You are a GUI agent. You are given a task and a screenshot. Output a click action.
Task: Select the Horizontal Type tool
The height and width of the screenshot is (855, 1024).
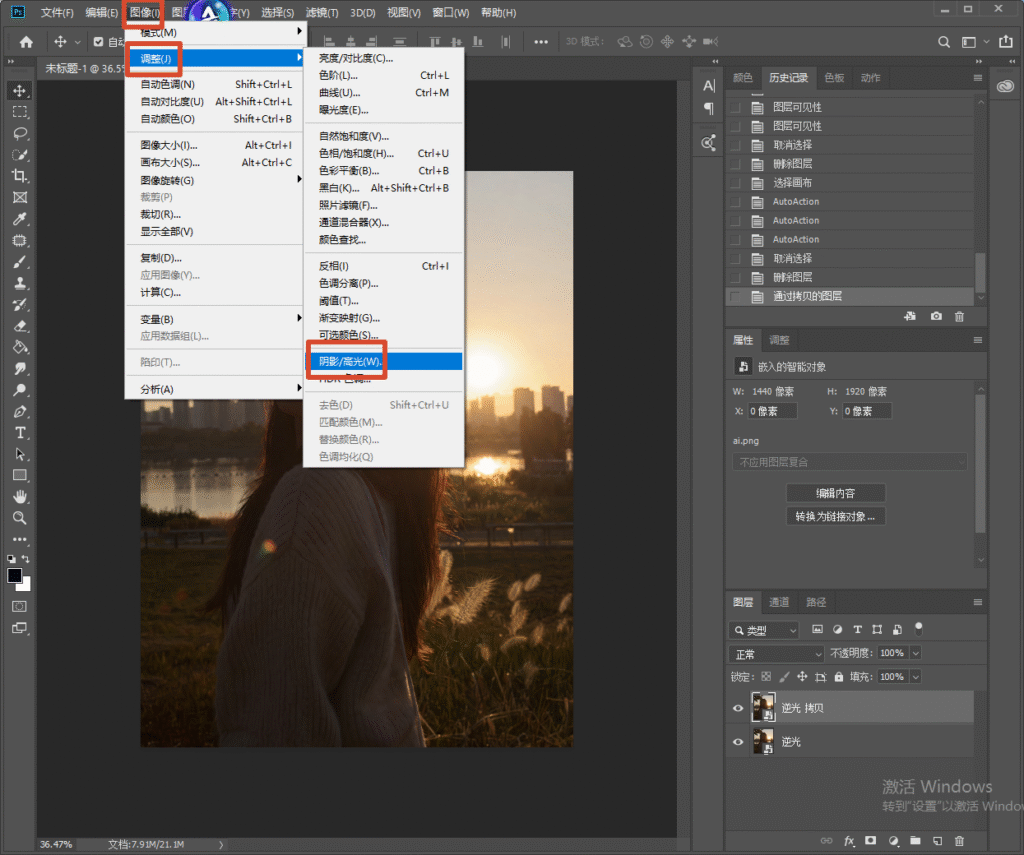point(20,432)
